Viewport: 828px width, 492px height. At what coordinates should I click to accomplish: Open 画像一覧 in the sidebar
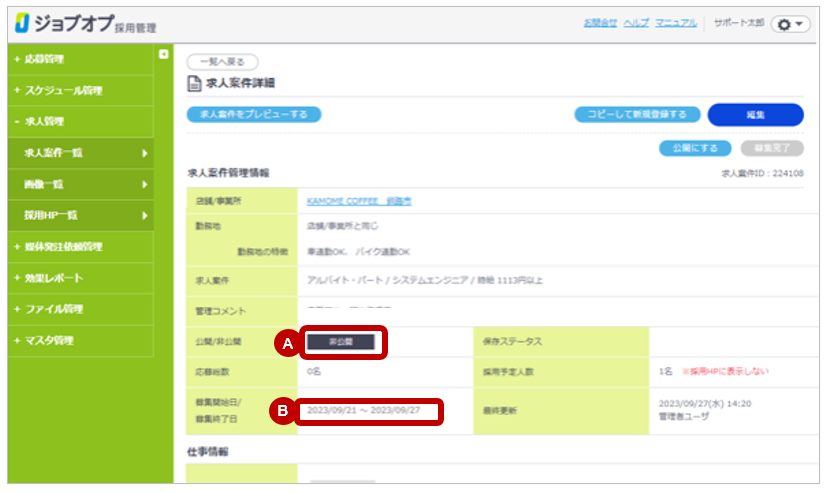tap(81, 184)
